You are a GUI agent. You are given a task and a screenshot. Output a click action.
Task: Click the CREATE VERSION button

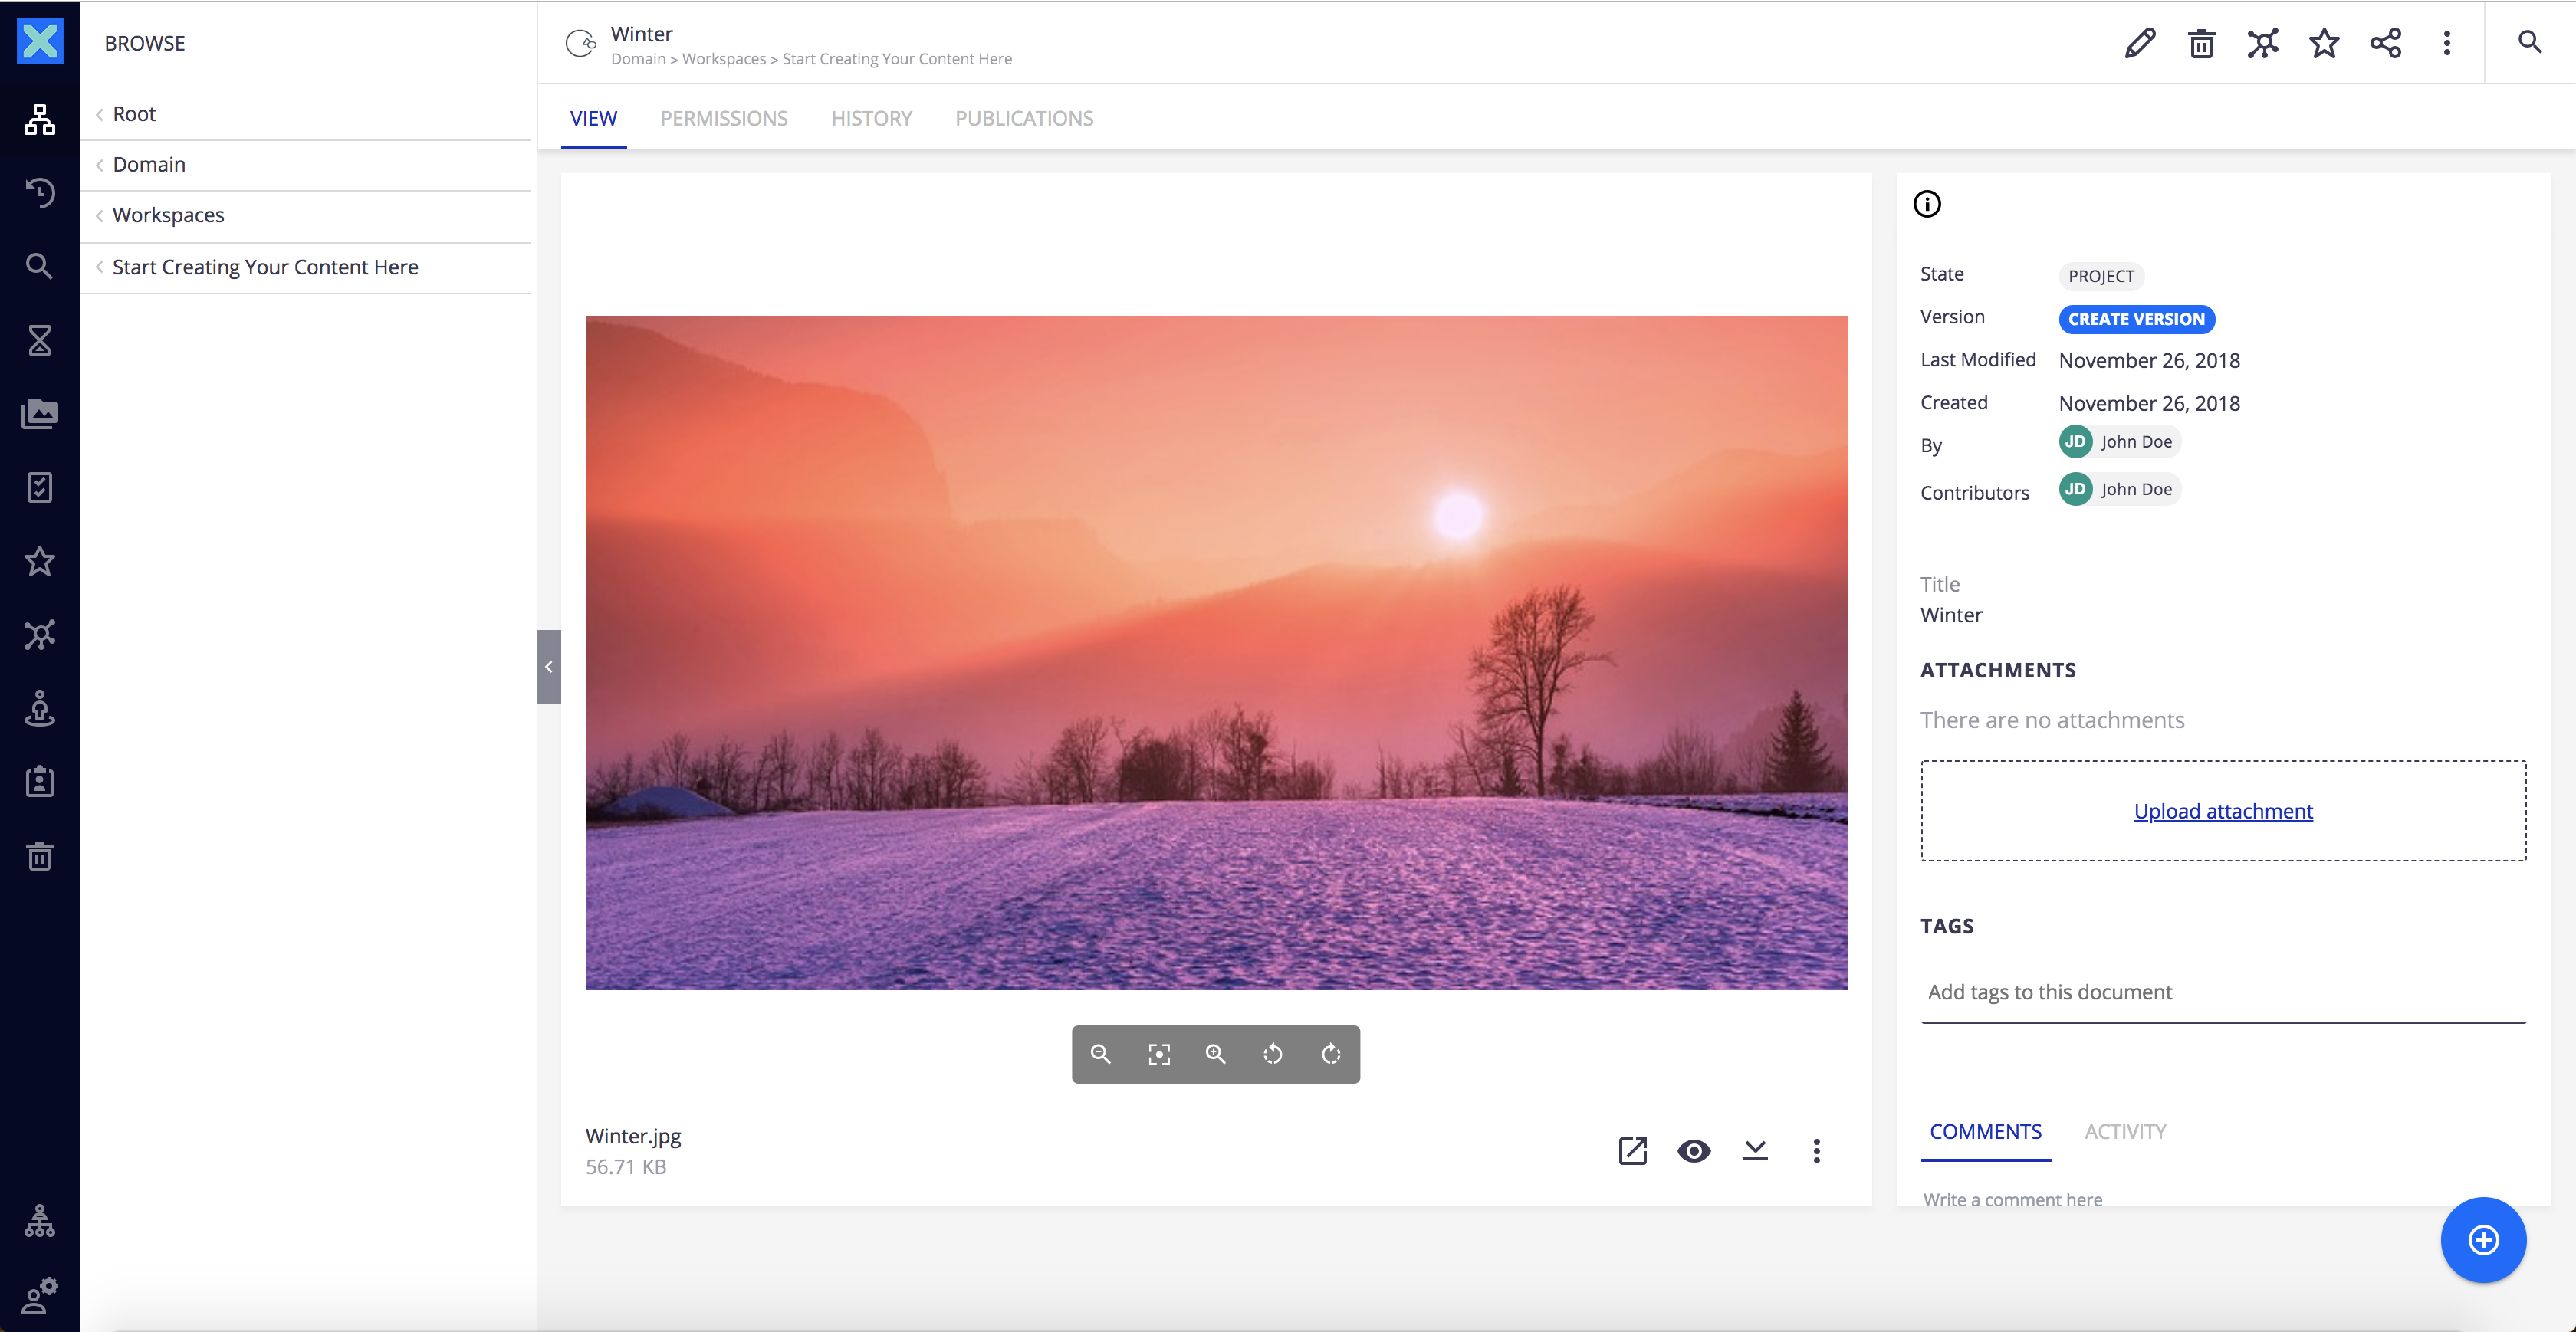tap(2136, 319)
